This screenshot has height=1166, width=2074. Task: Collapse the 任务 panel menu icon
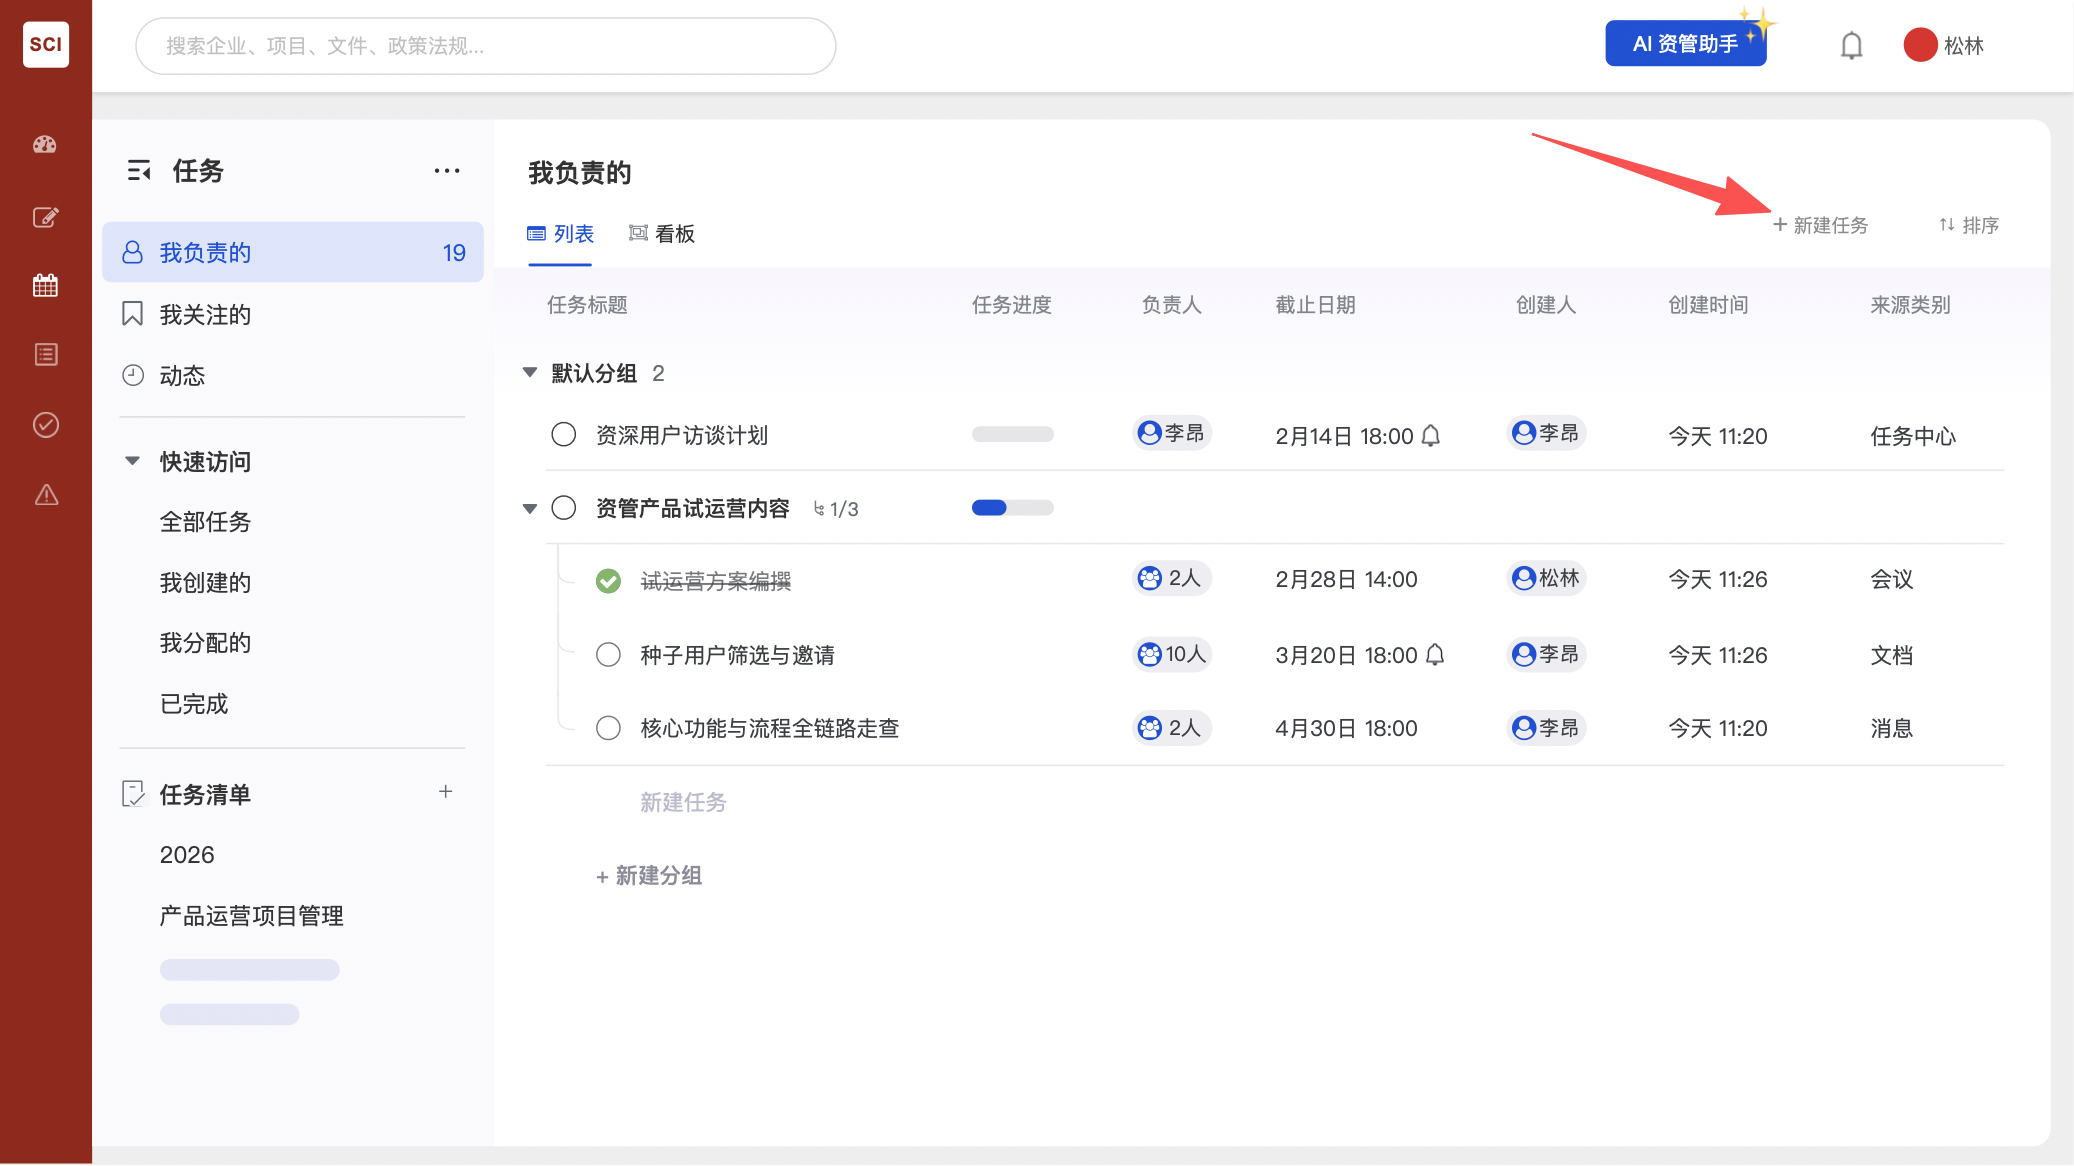[139, 171]
